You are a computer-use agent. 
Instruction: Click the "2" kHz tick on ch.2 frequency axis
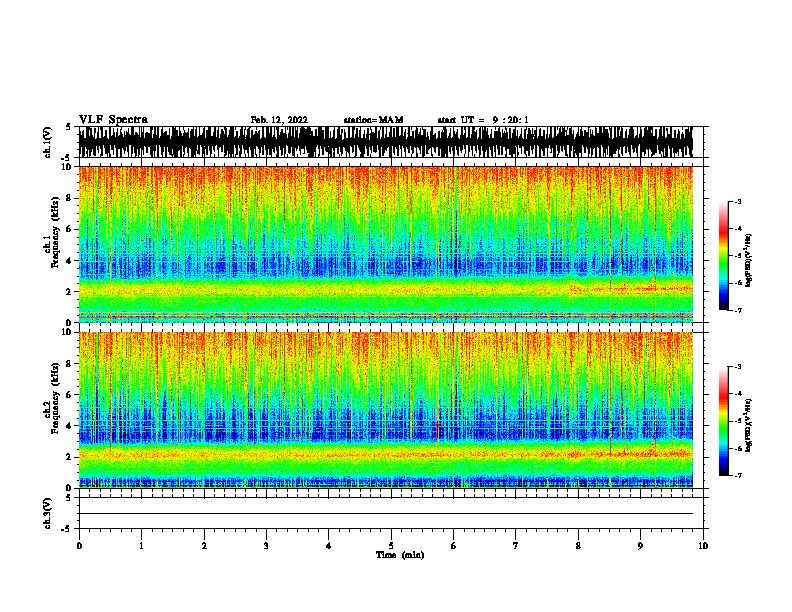70,457
